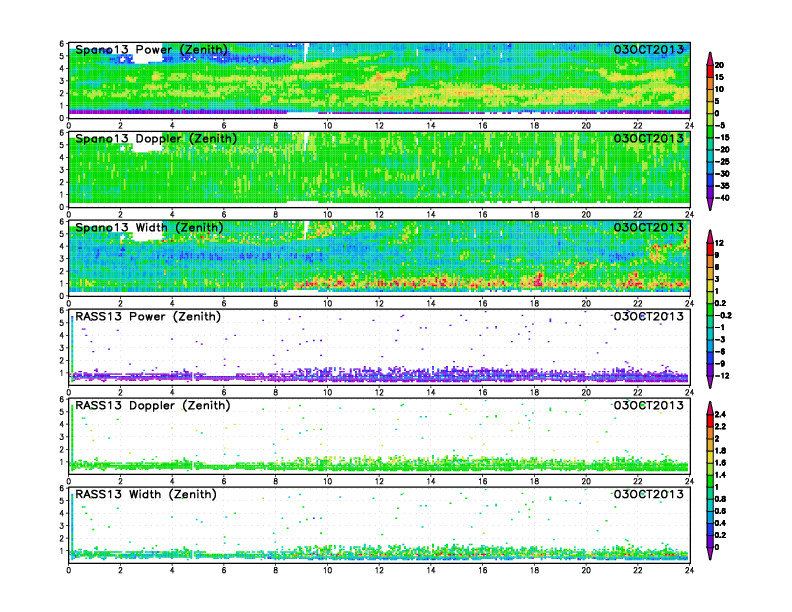This screenshot has width=792, height=612.
Task: Click the 03OCT2013 date in the Spano13 Doppler panel
Action: point(649,138)
